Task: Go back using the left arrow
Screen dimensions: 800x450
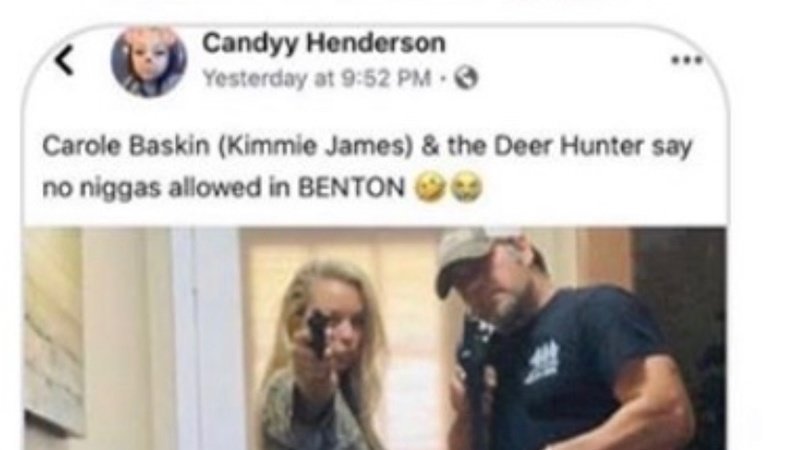Action: tap(64, 60)
